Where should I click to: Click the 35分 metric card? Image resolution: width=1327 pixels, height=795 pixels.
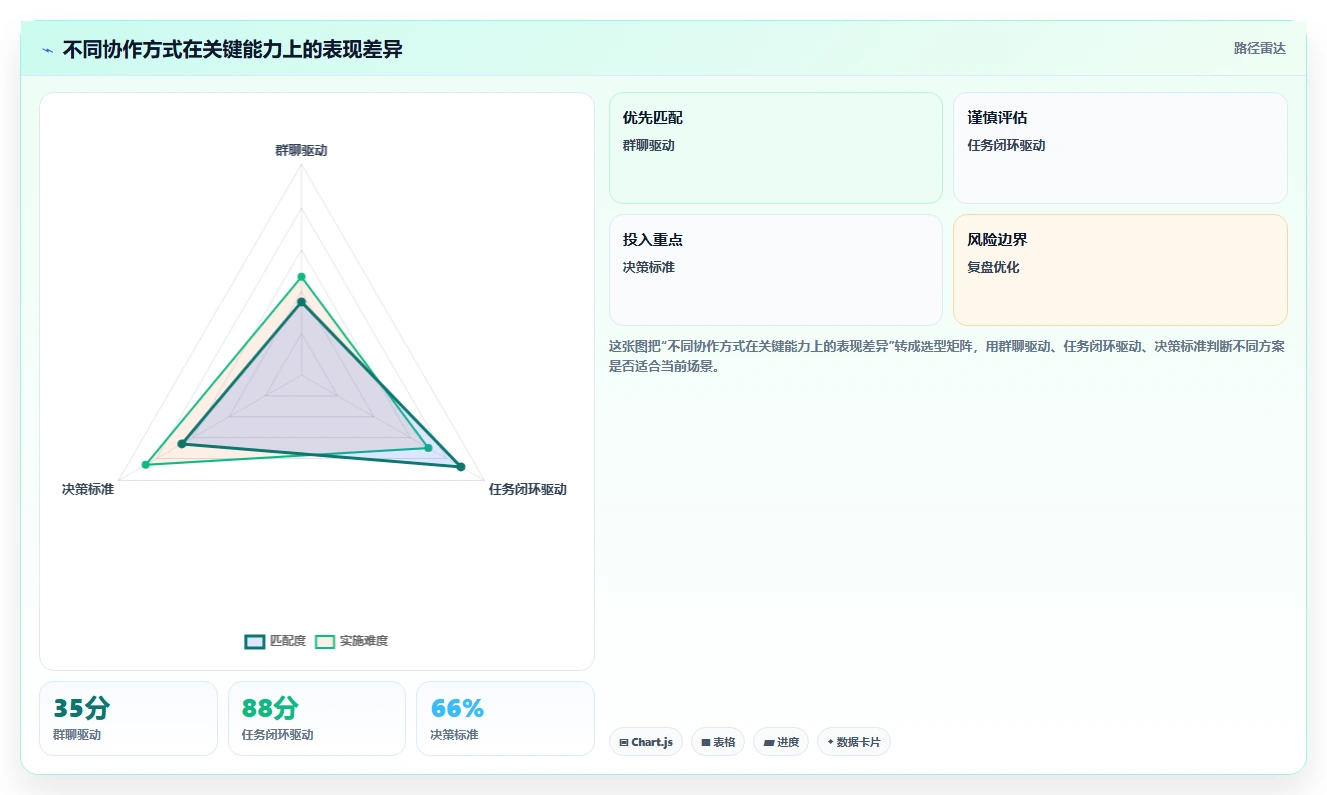128,718
